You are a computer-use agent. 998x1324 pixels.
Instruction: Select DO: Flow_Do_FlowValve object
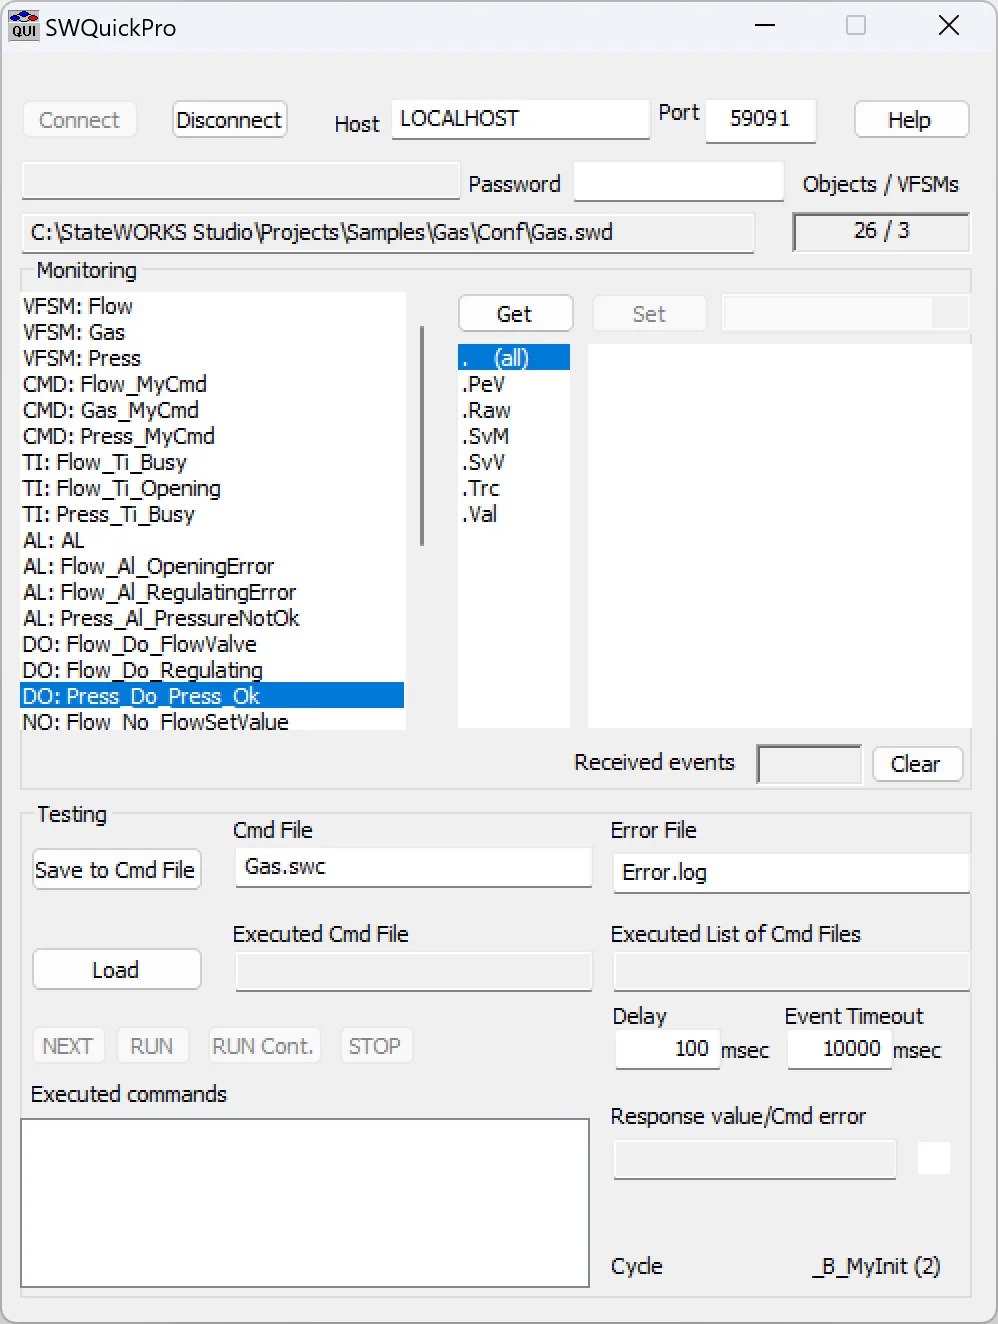pyautogui.click(x=139, y=644)
